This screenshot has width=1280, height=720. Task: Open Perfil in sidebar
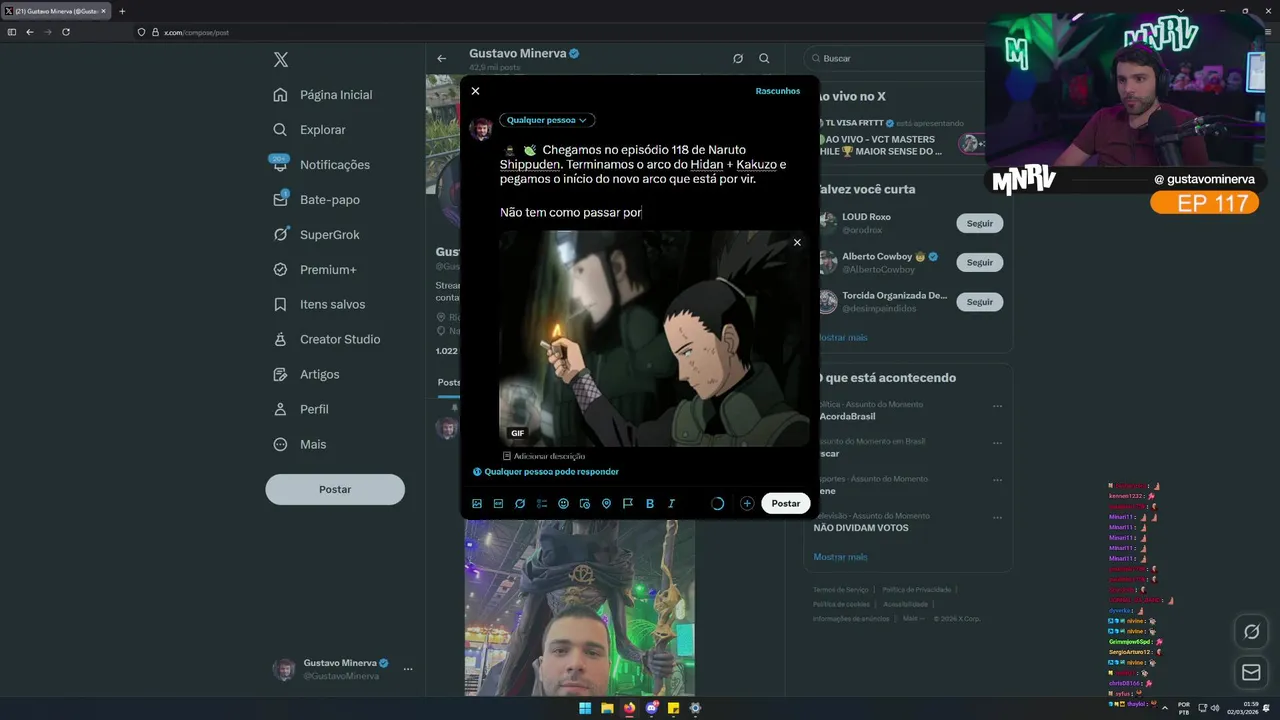300,410
